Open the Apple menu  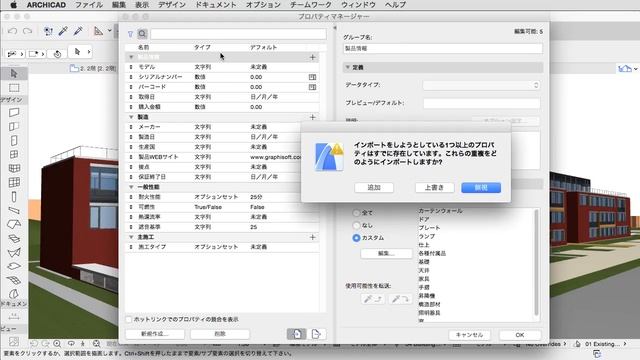(13, 5)
